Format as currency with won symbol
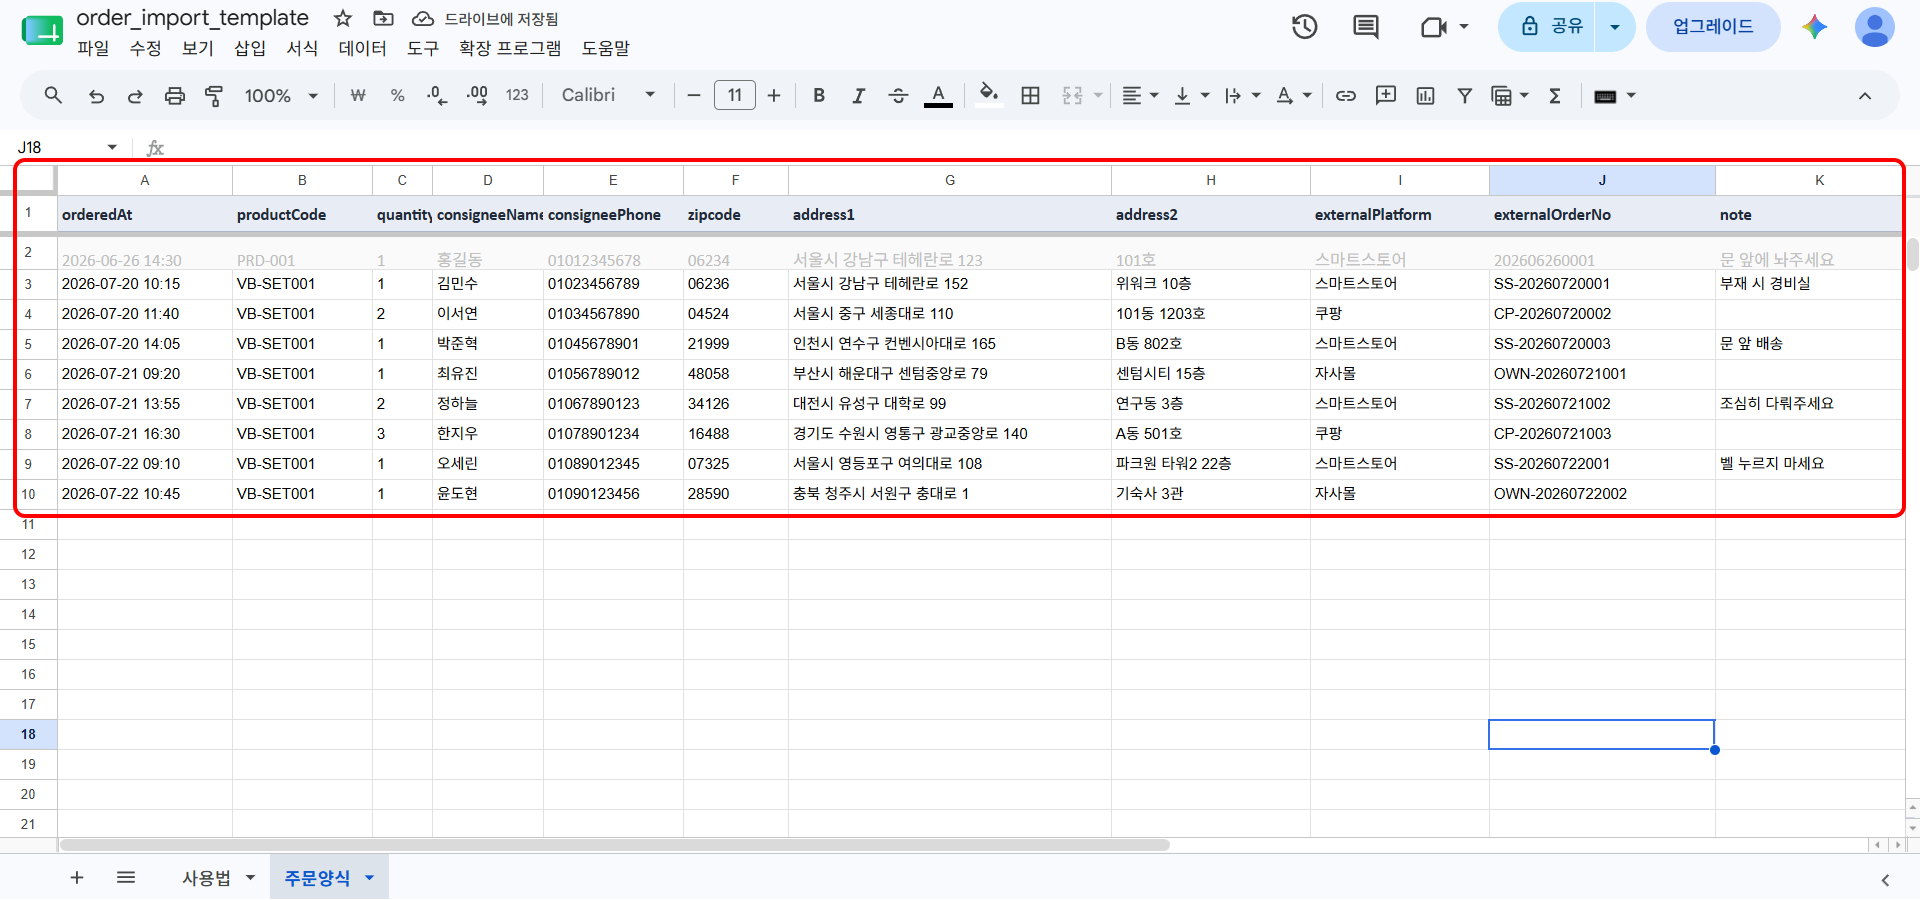The image size is (1920, 900). [358, 96]
